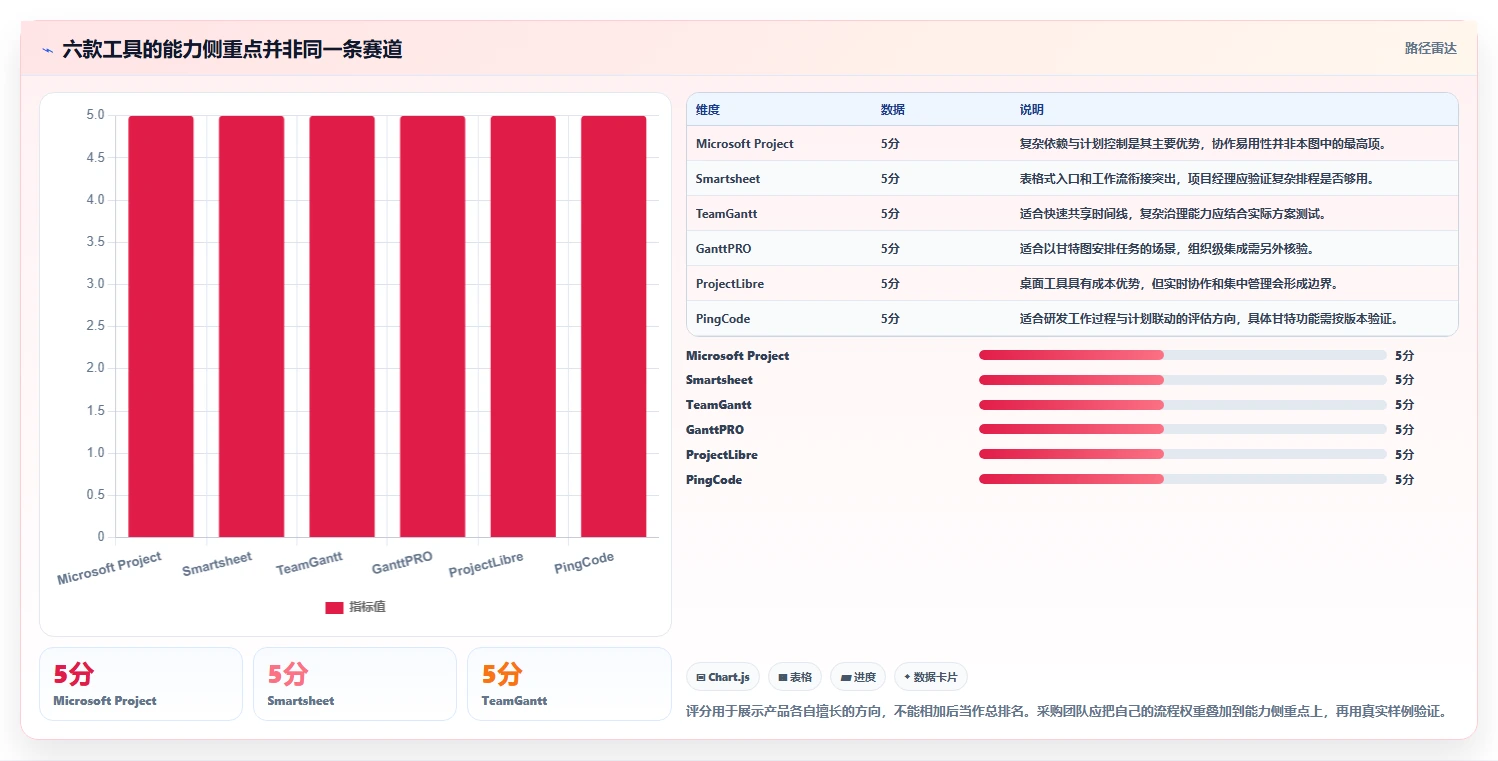Select the 表格 tag
Viewport: 1498px width, 761px height.
(795, 677)
